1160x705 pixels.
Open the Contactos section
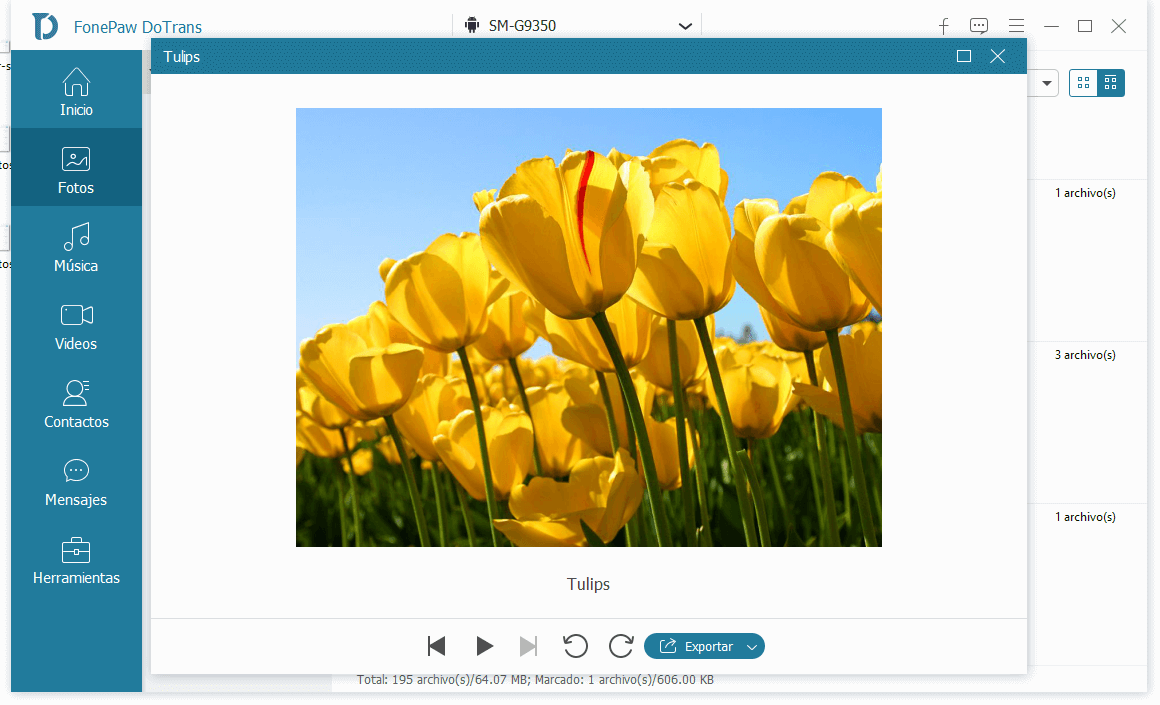point(76,404)
